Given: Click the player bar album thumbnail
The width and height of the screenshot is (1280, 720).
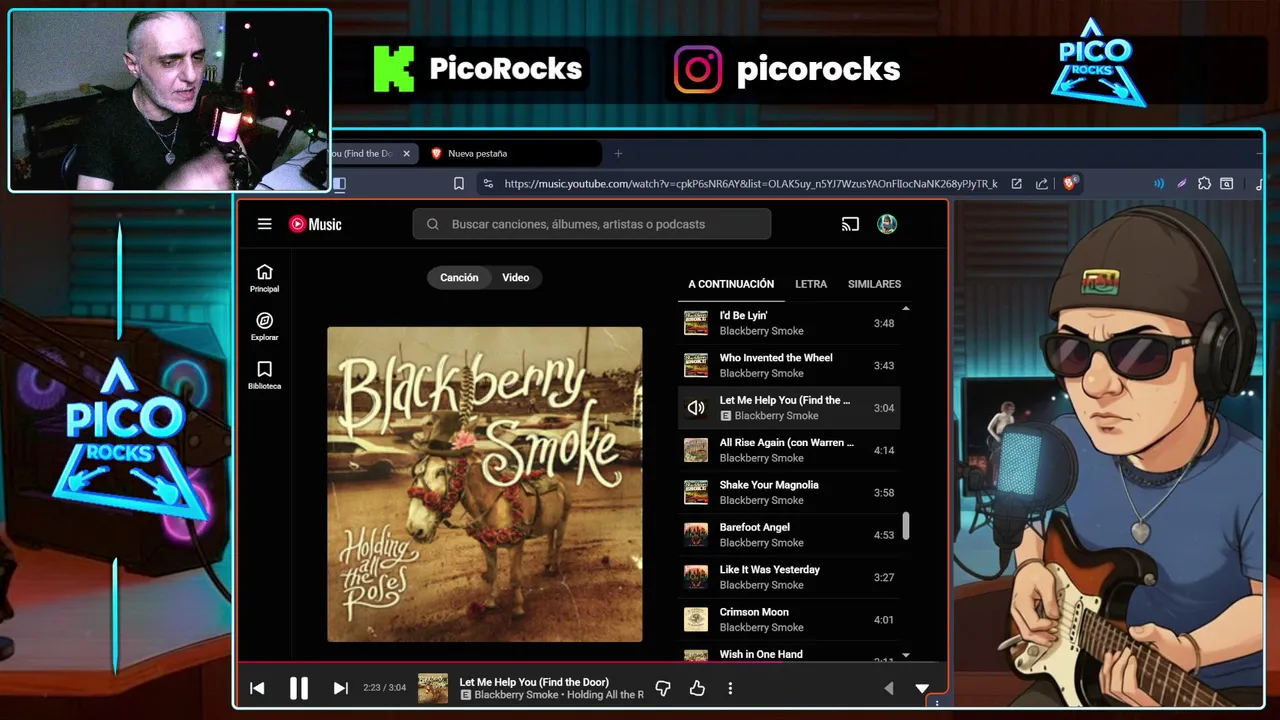Looking at the screenshot, I should [433, 688].
